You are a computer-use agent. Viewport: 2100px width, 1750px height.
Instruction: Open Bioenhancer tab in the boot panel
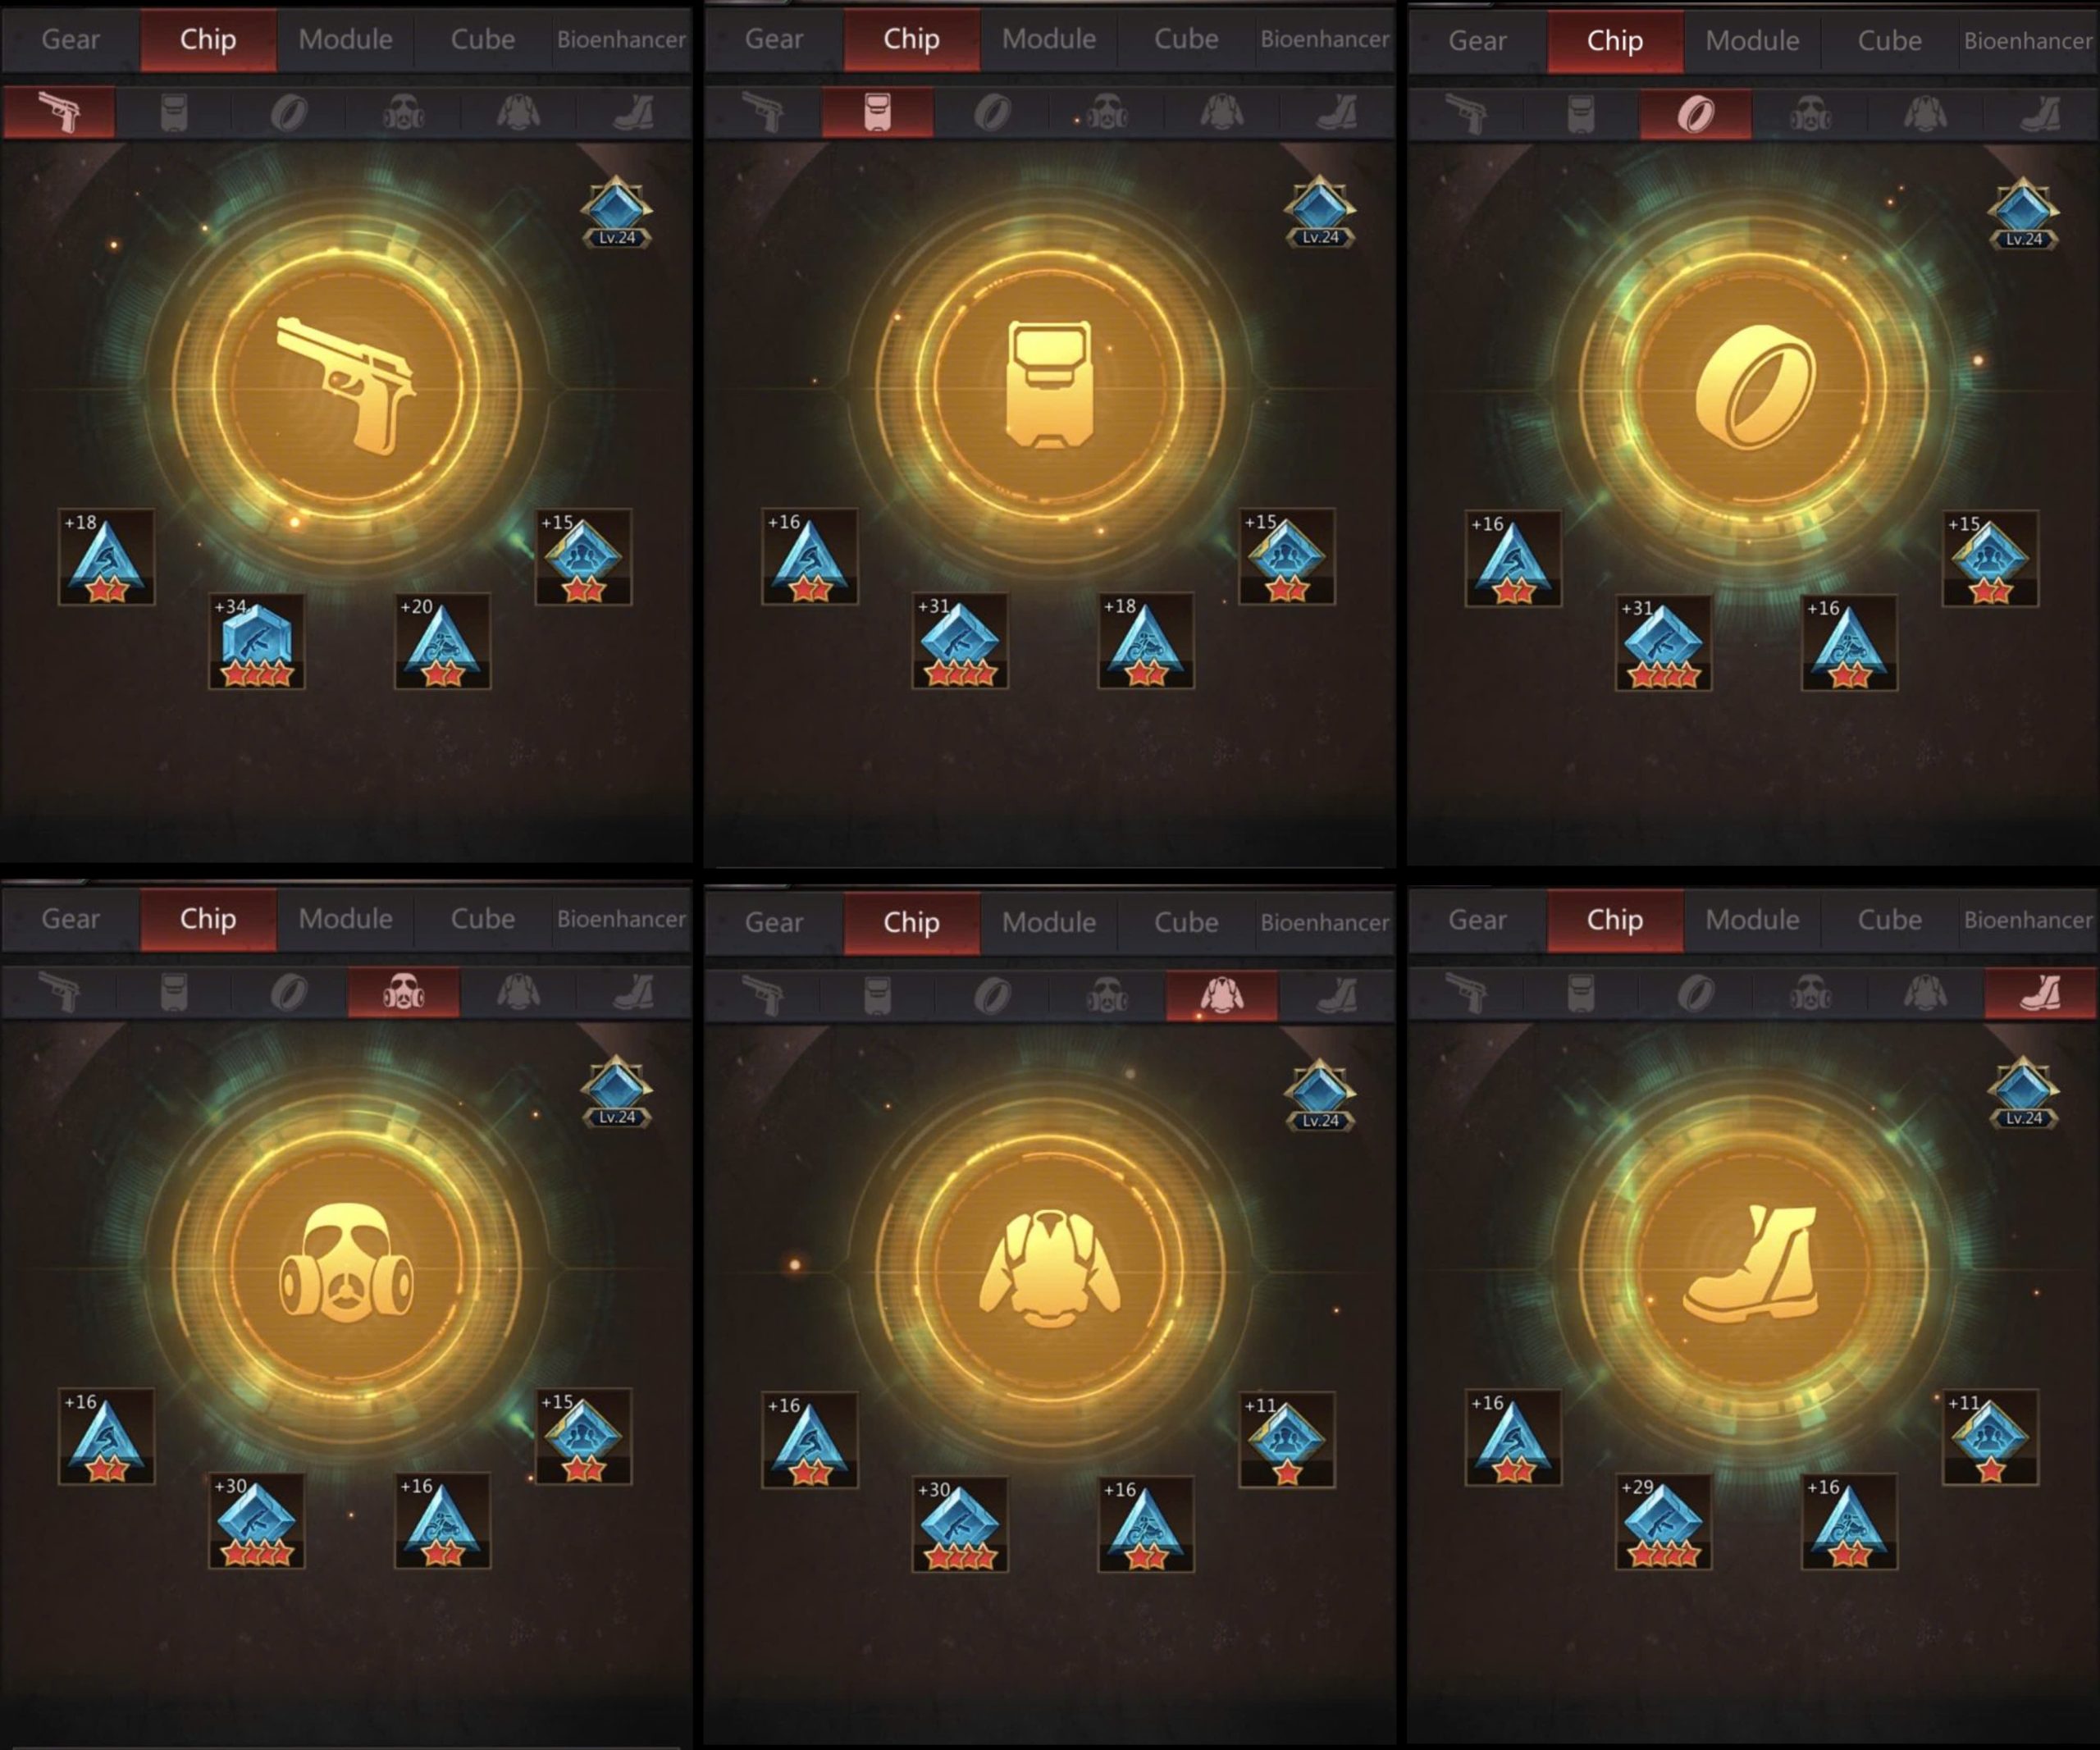pos(2028,919)
